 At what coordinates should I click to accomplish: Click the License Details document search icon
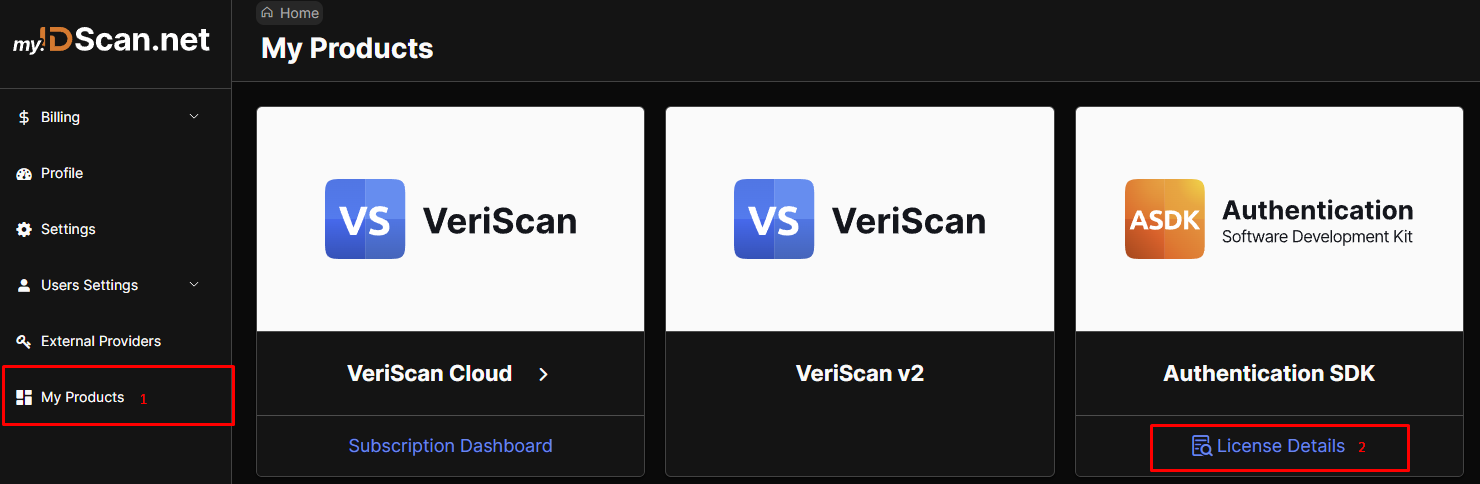1201,446
